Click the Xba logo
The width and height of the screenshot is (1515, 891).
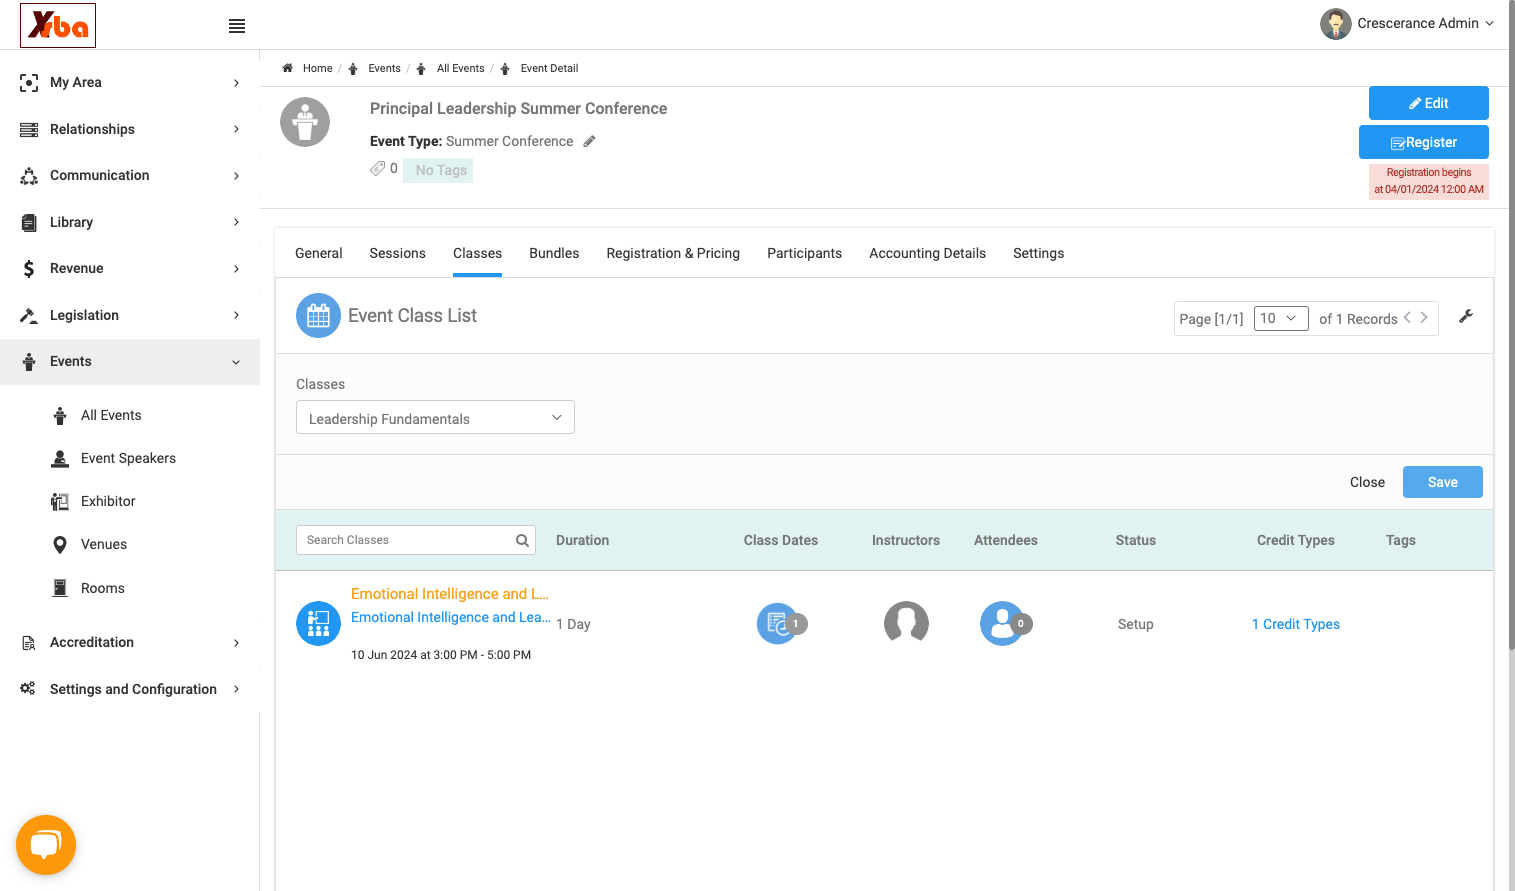[x=58, y=25]
